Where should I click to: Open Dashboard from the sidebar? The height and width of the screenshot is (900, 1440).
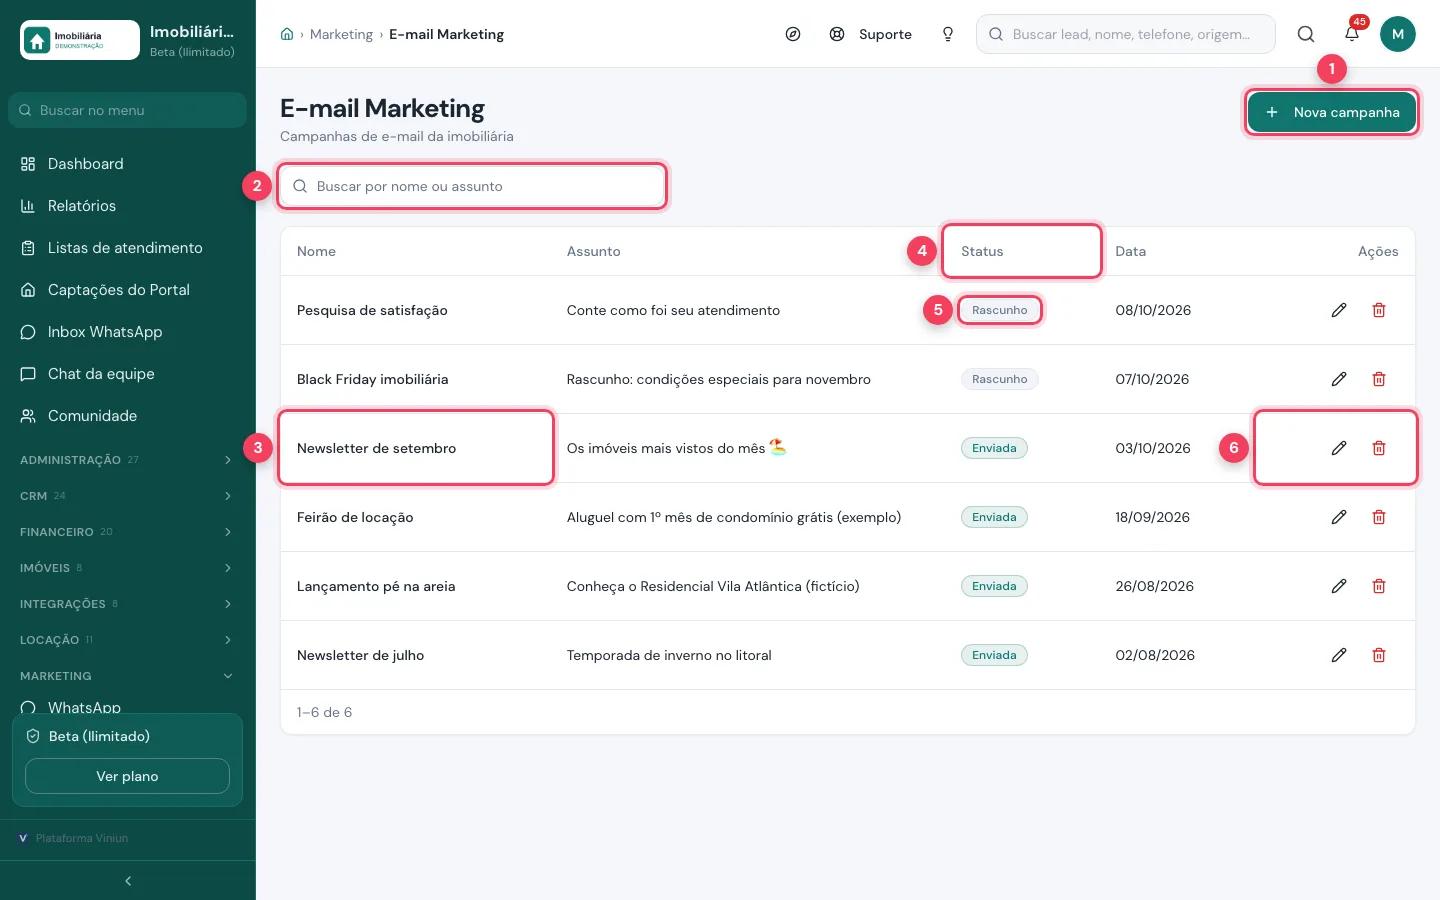128,164
